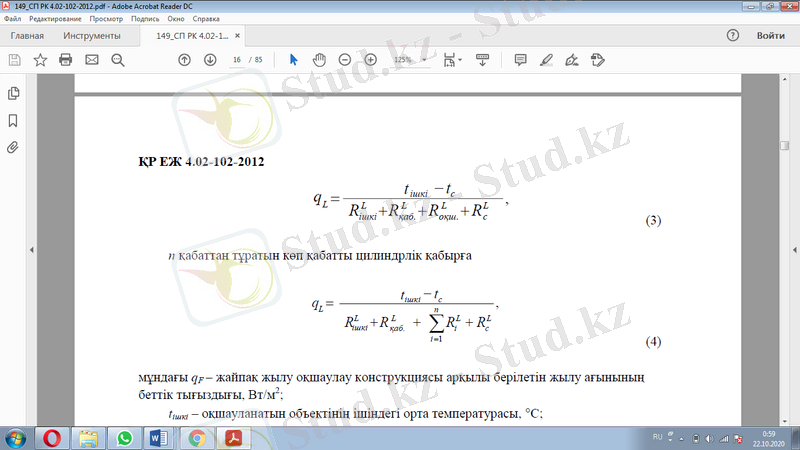Expand the zoom level 125% dropdown
The width and height of the screenshot is (800, 450).
tap(424, 60)
